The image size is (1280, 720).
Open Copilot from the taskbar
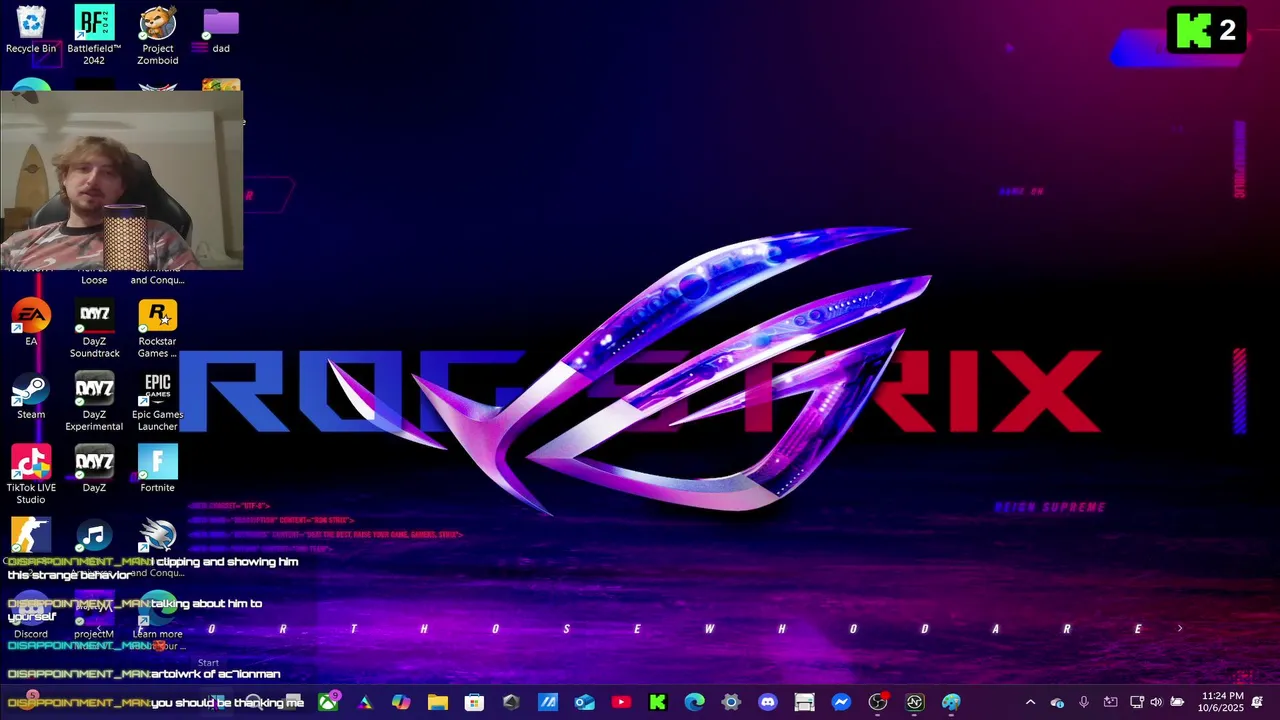pyautogui.click(x=401, y=702)
